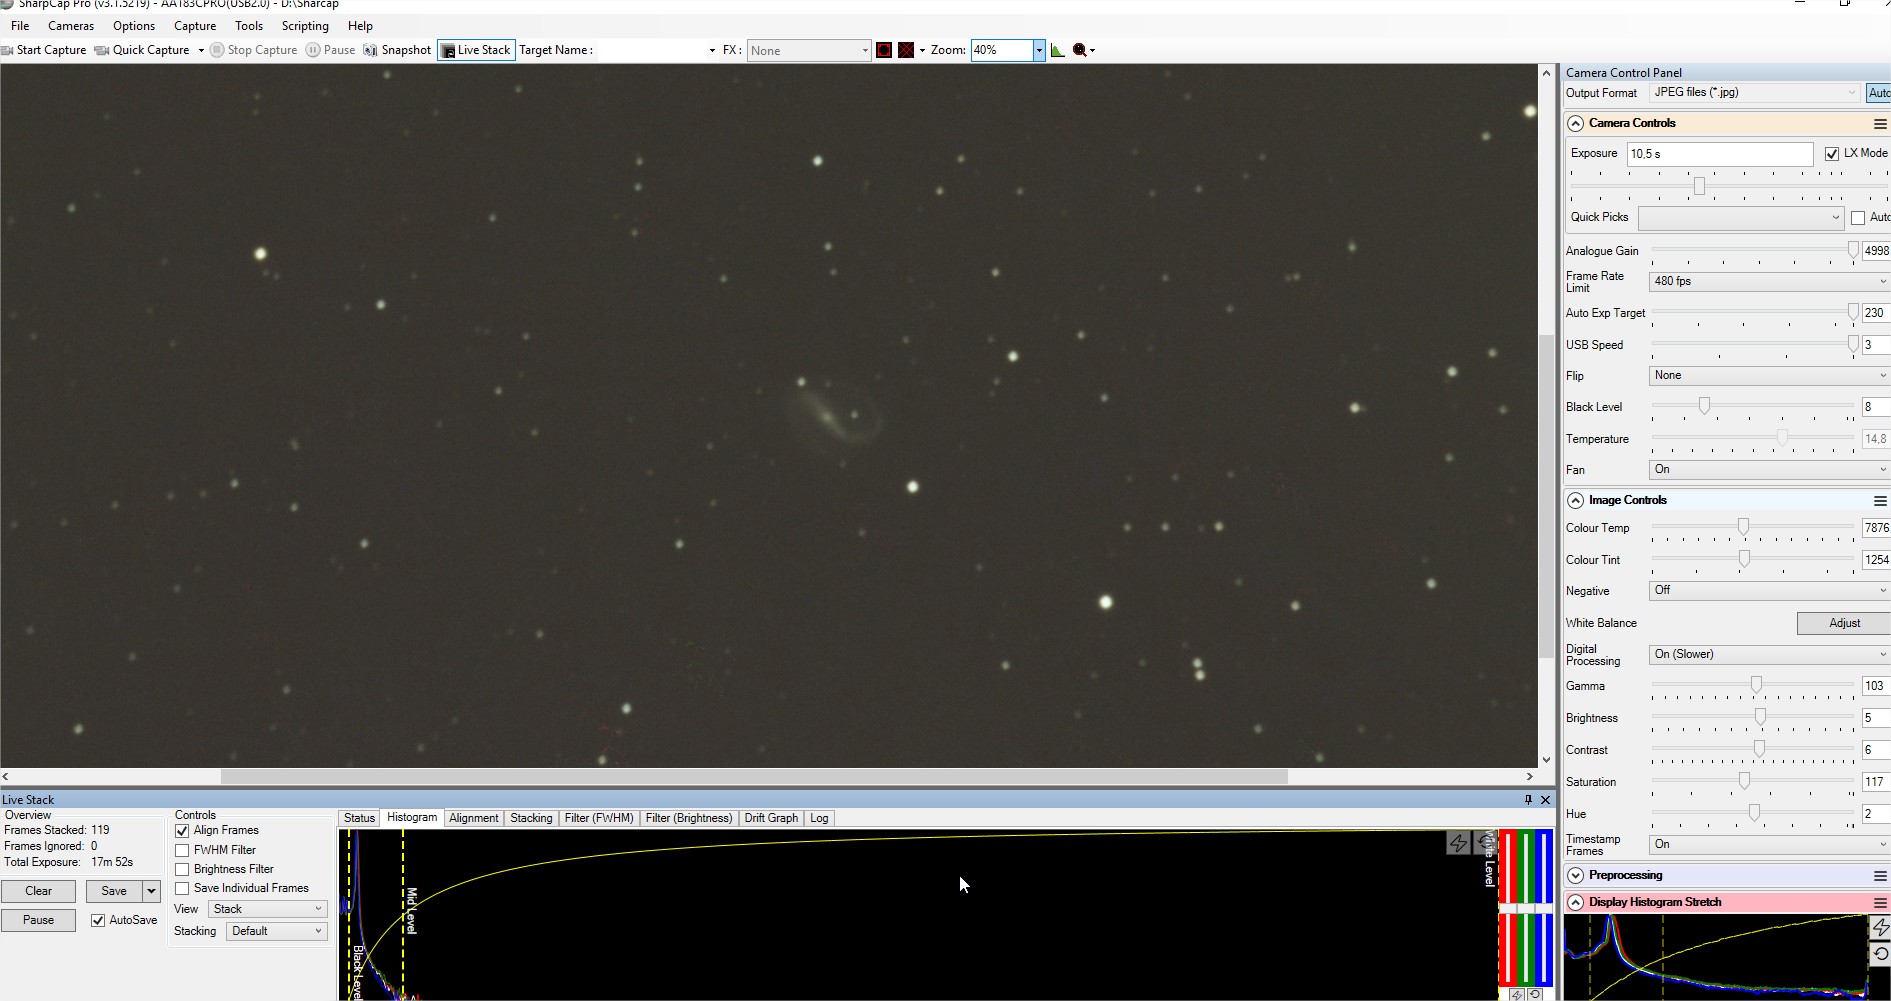The width and height of the screenshot is (1891, 1001).
Task: Expand the Preprocessing section
Action: [x=1576, y=876]
